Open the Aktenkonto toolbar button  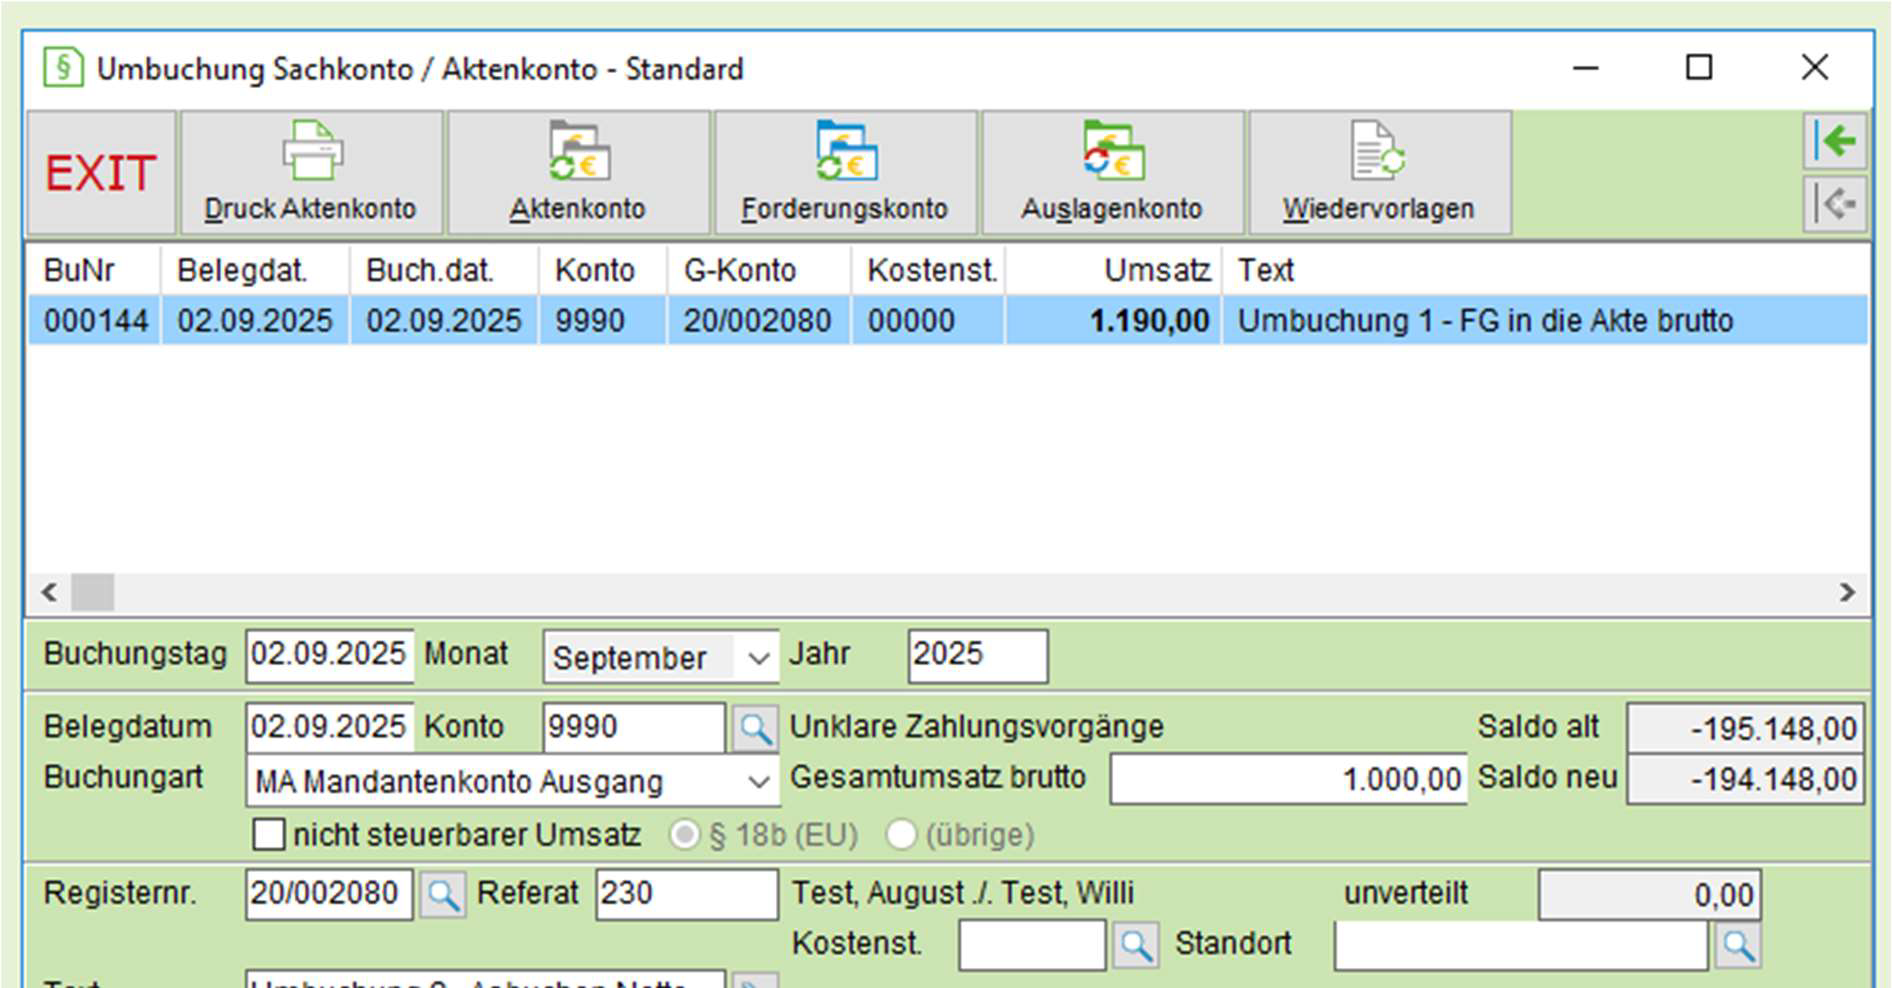pos(578,173)
